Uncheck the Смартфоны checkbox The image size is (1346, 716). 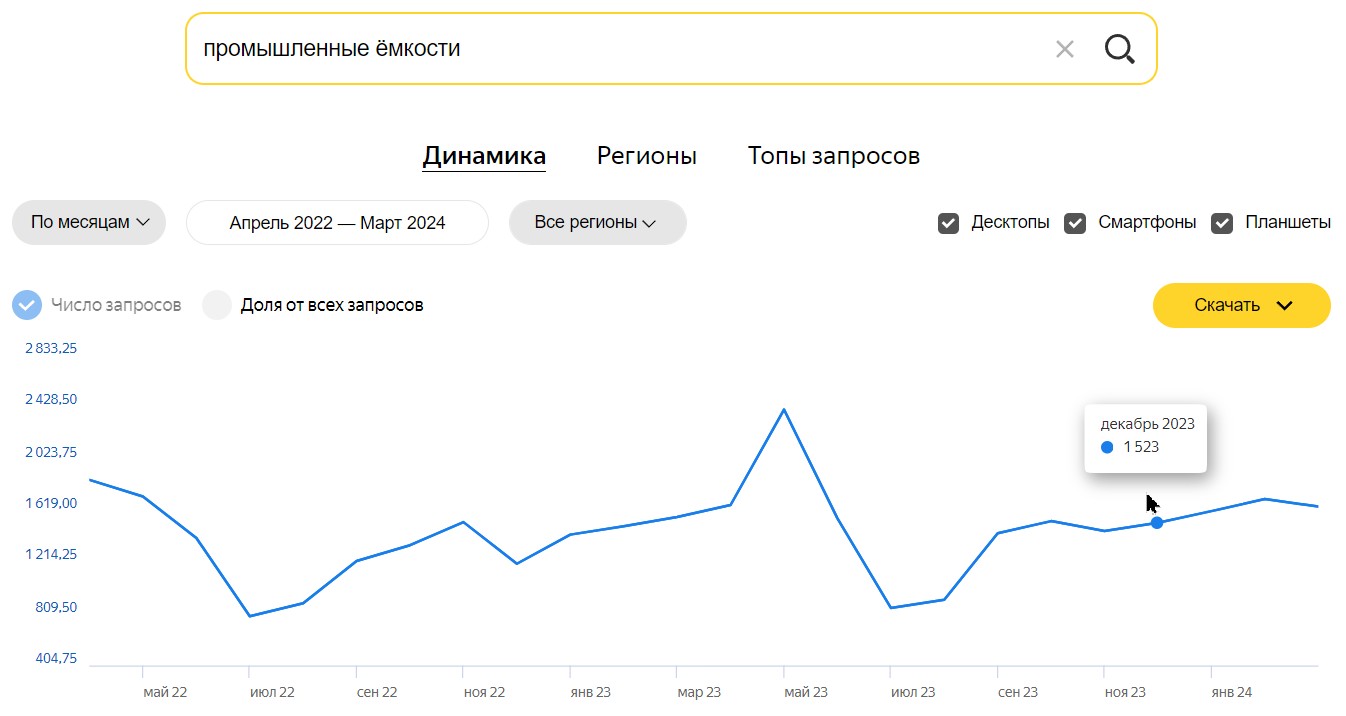(1075, 223)
